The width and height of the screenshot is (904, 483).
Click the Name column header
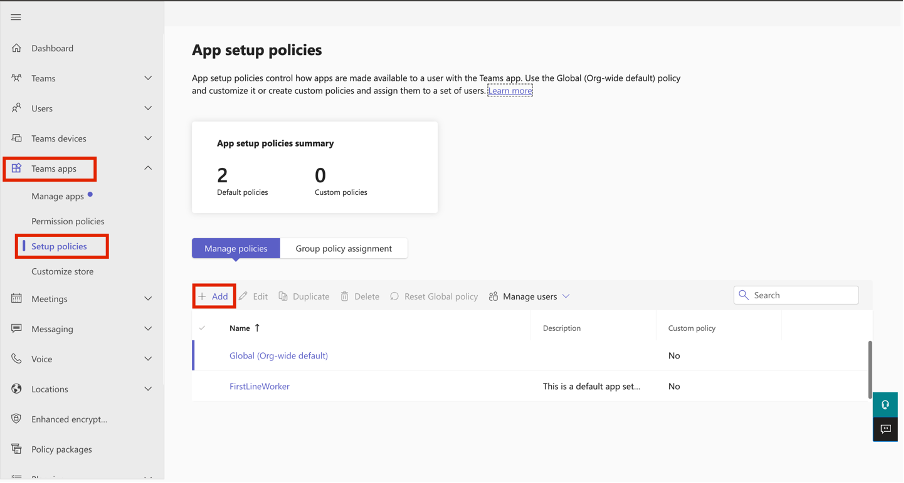[239, 328]
